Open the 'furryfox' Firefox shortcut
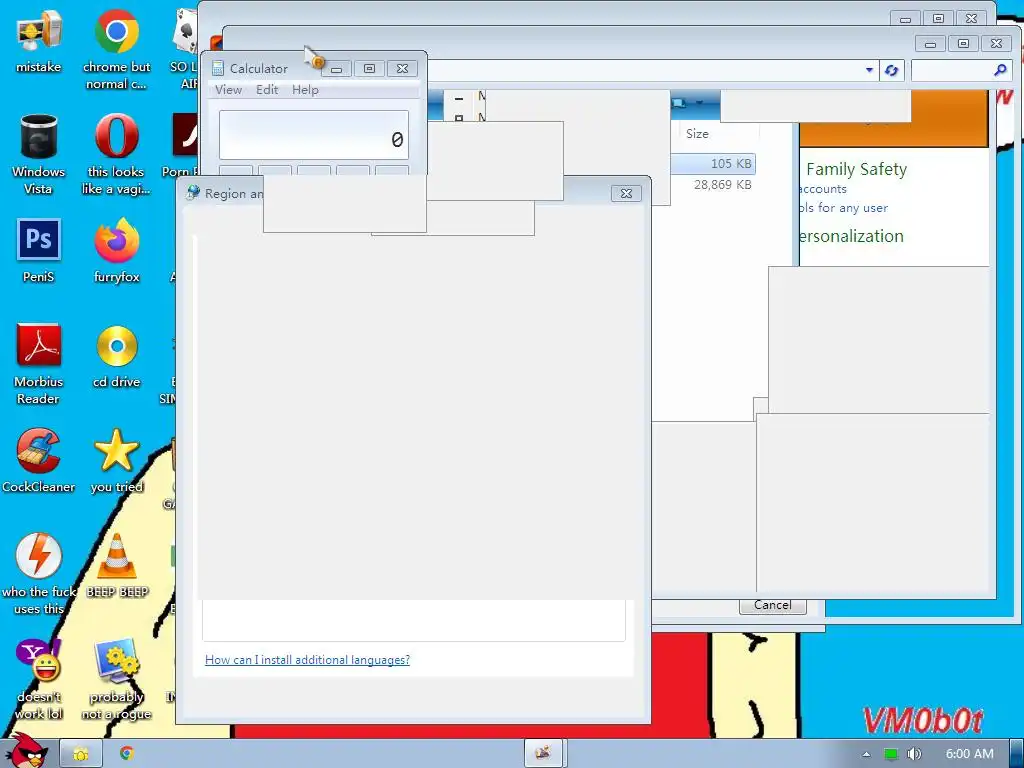The width and height of the screenshot is (1024, 768). pos(116,251)
